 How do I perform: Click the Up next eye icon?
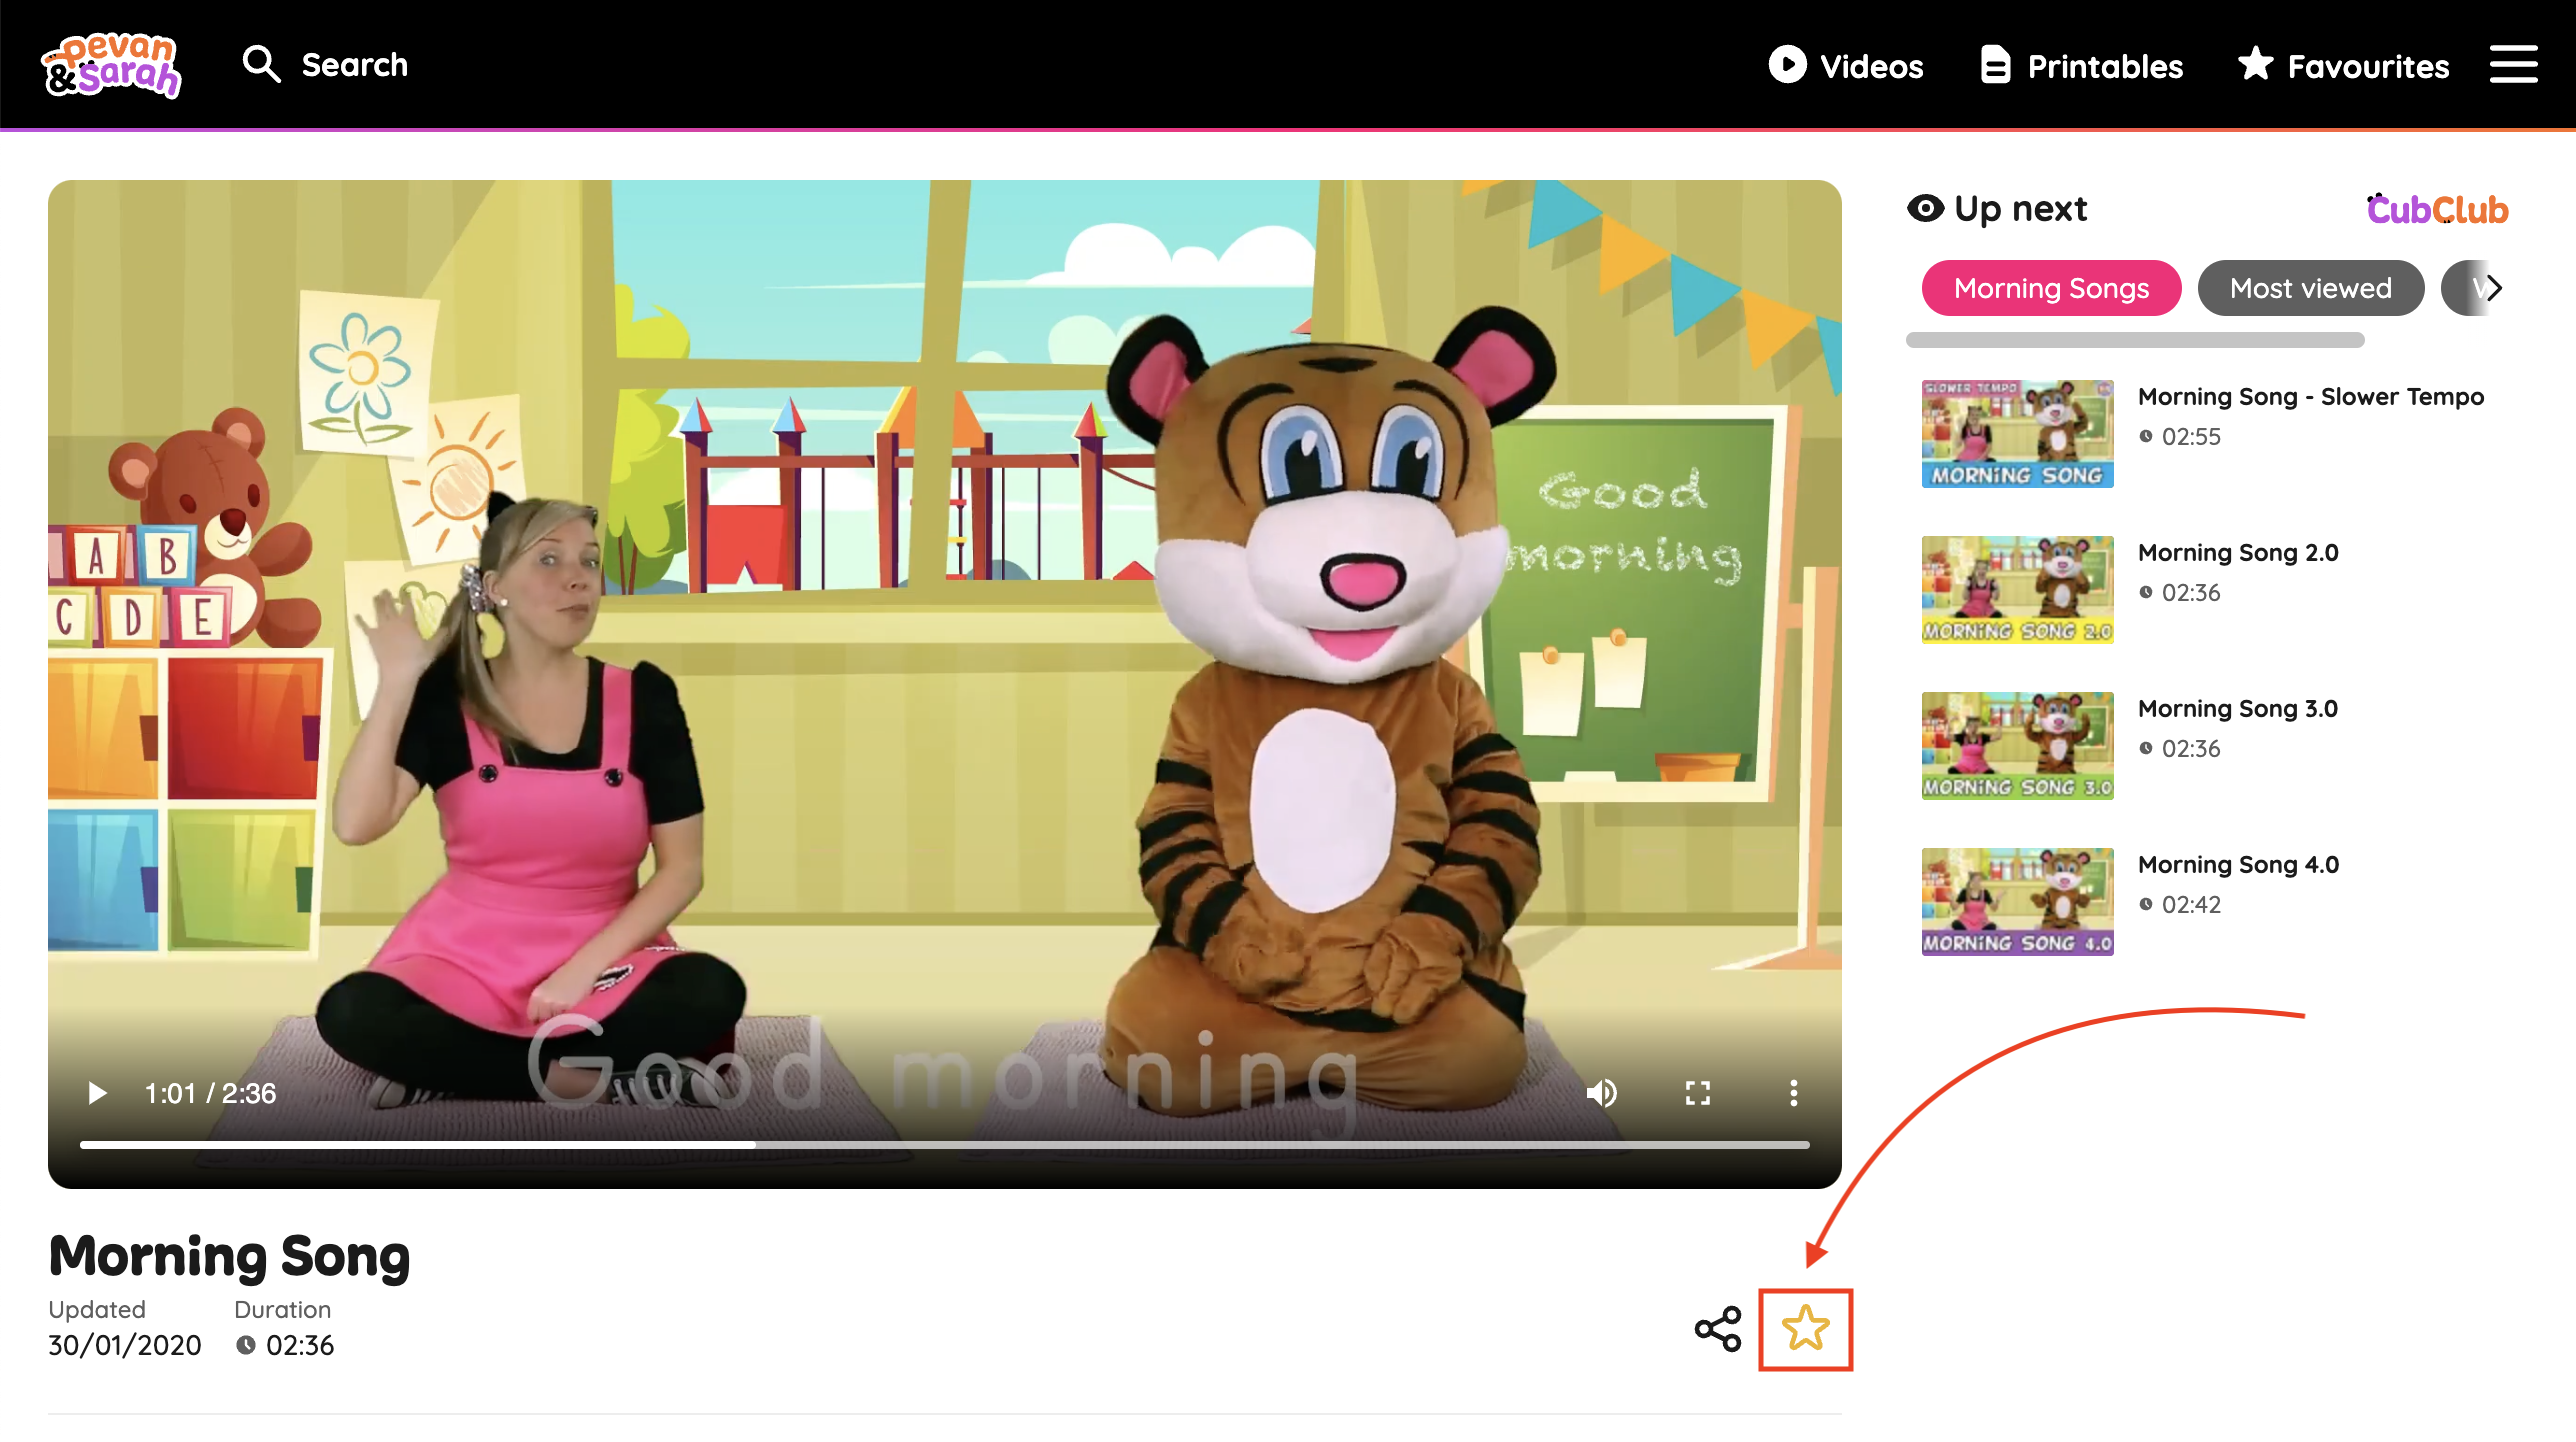coord(1925,208)
